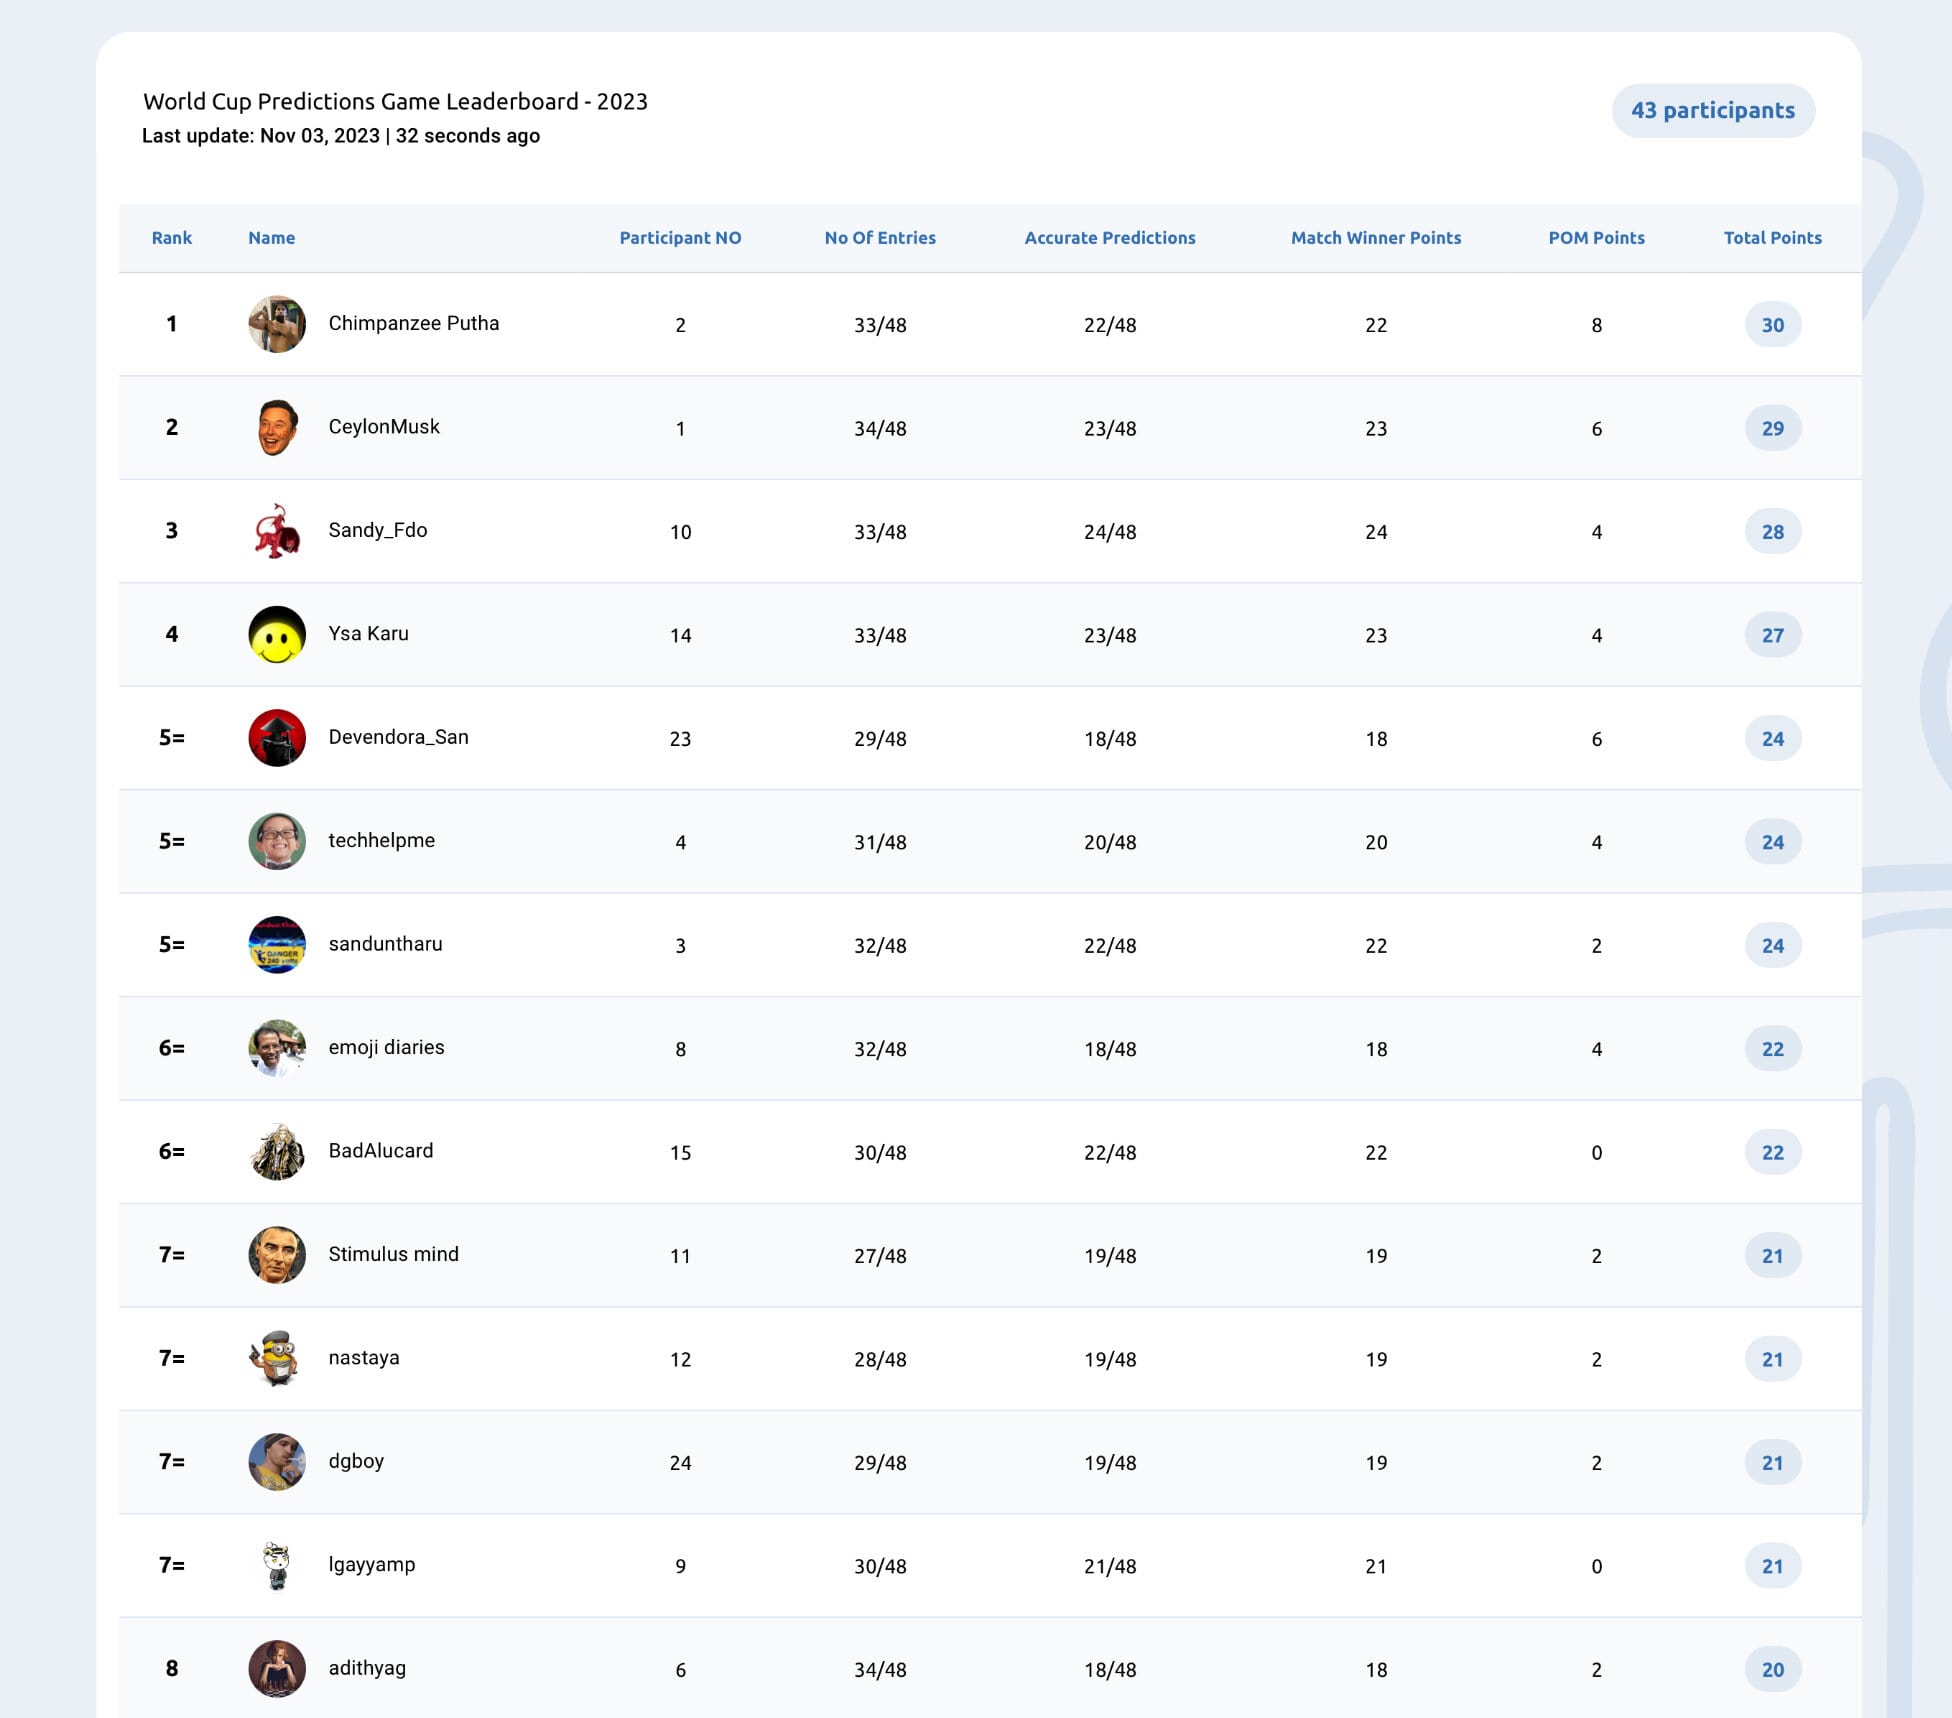The height and width of the screenshot is (1718, 1952).
Task: Click the Accurate Predictions column header
Action: pyautogui.click(x=1109, y=238)
